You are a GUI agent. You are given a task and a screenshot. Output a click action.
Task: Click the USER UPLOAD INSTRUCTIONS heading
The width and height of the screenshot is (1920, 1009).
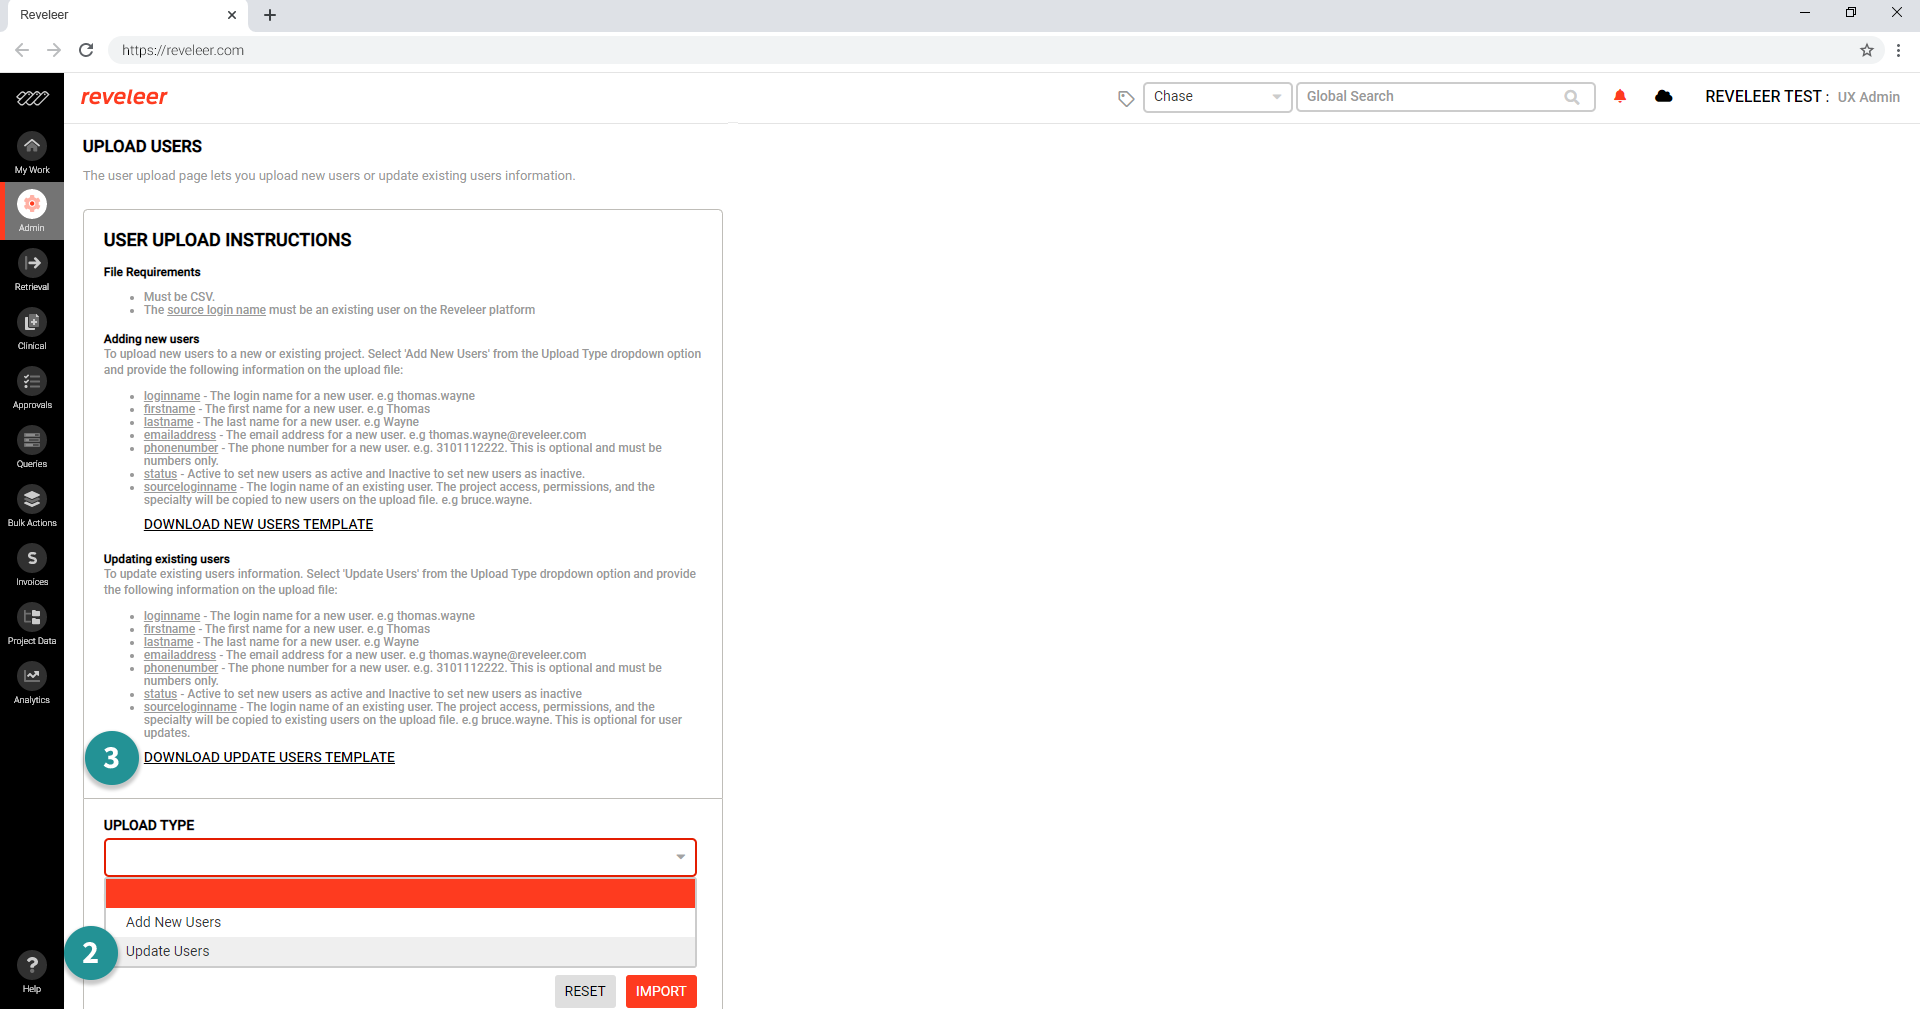point(227,240)
